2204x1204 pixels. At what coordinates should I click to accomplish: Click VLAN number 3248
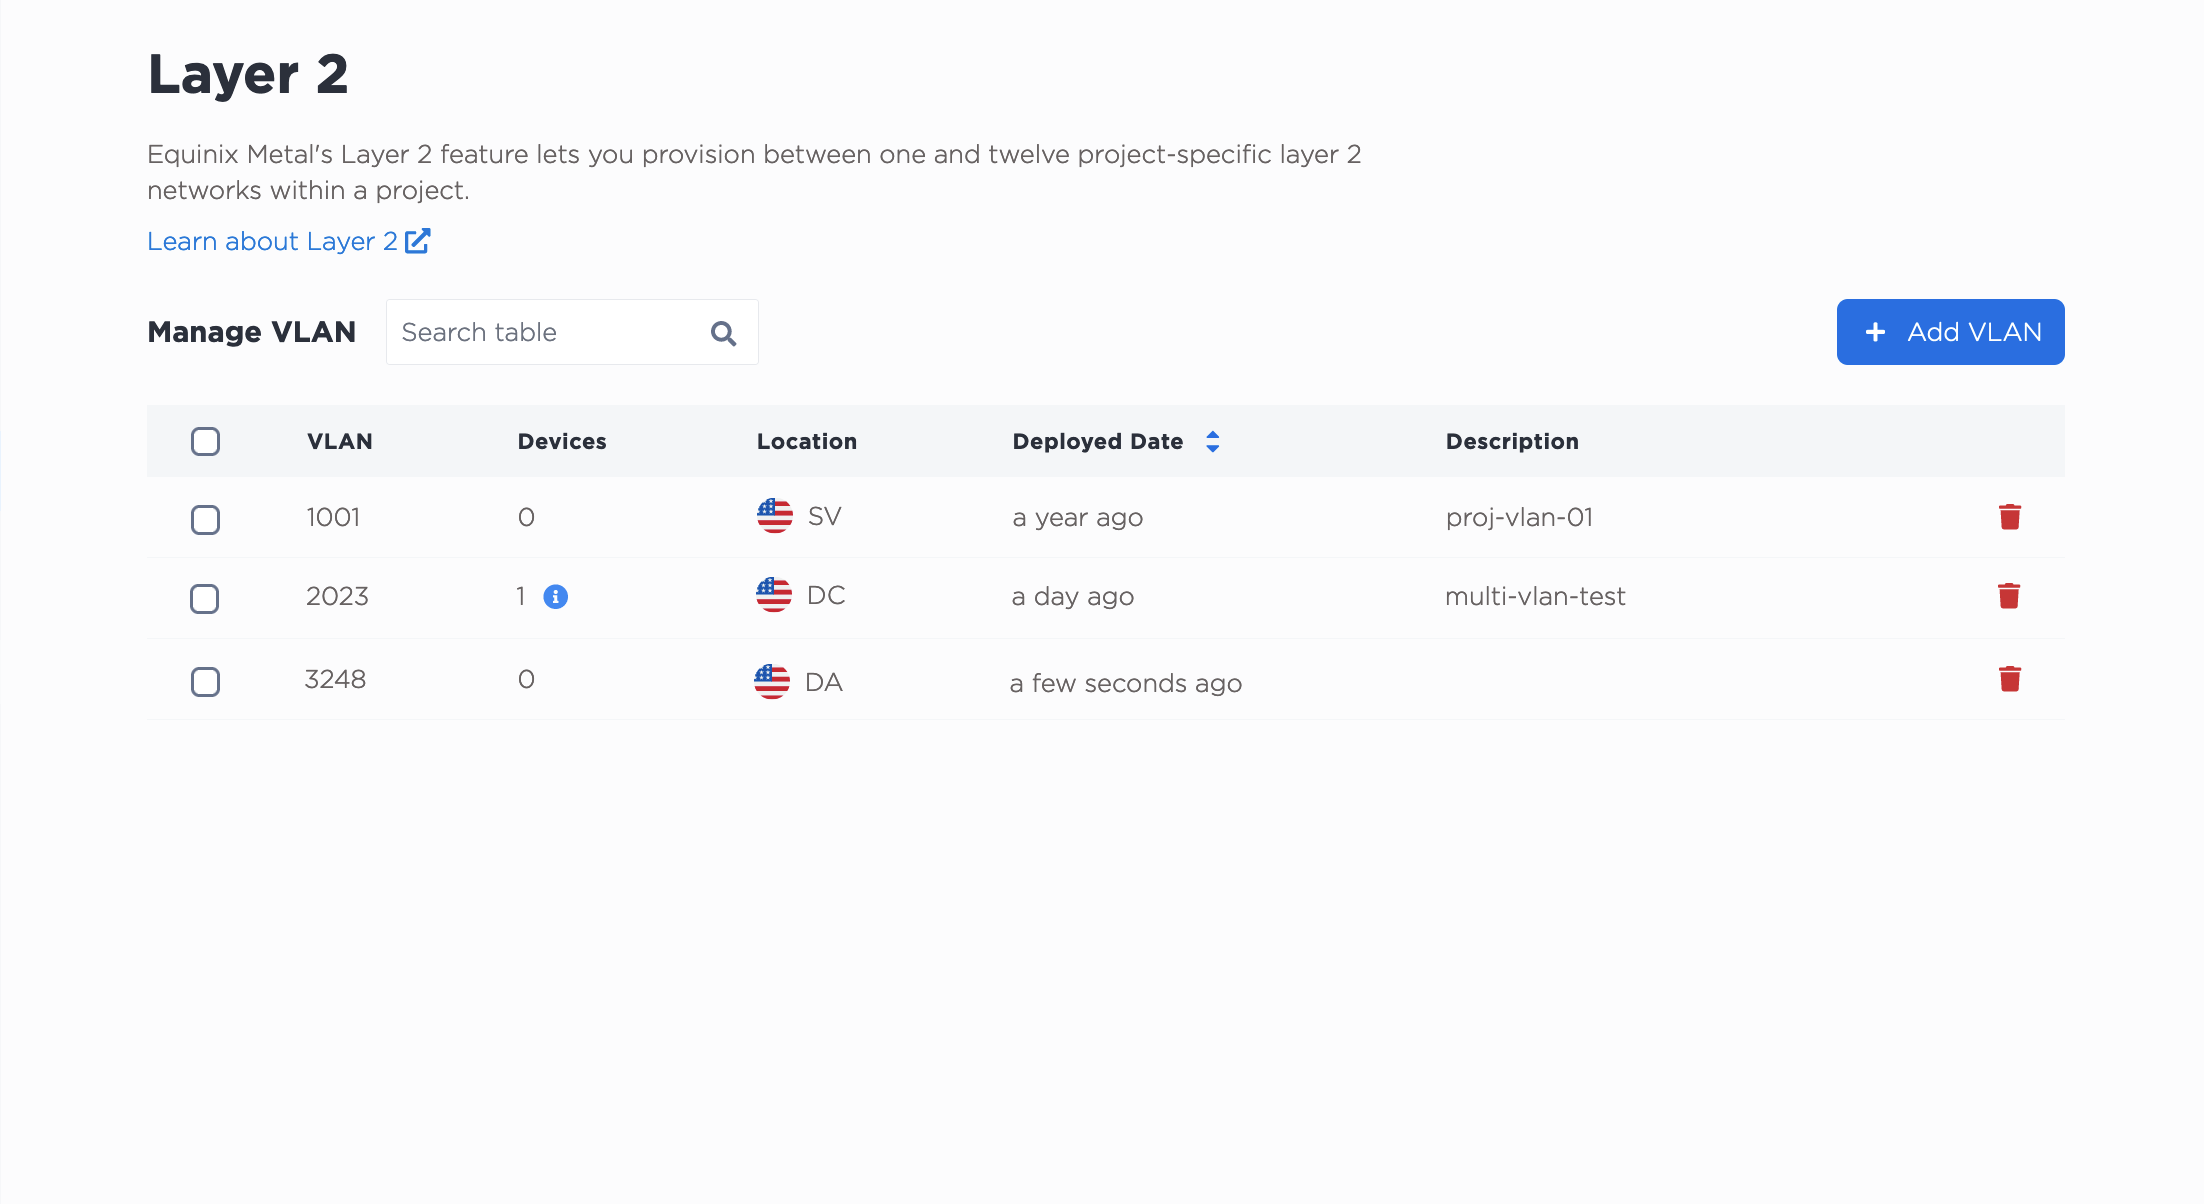tap(335, 679)
